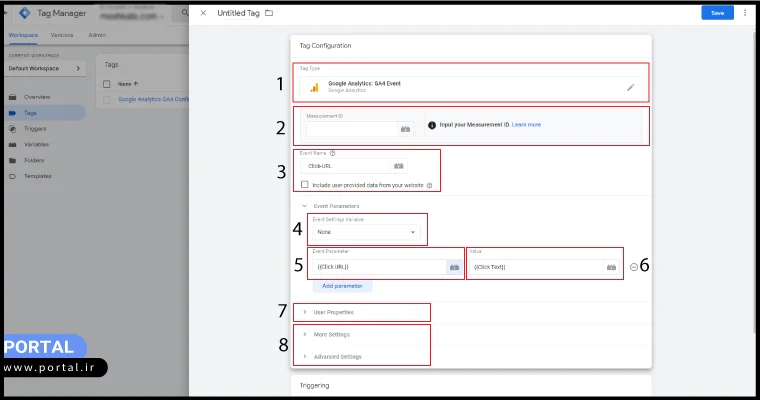Image resolution: width=760 pixels, height=400 pixels.
Task: Open the three-dot menu next to Save
Action: (x=744, y=13)
